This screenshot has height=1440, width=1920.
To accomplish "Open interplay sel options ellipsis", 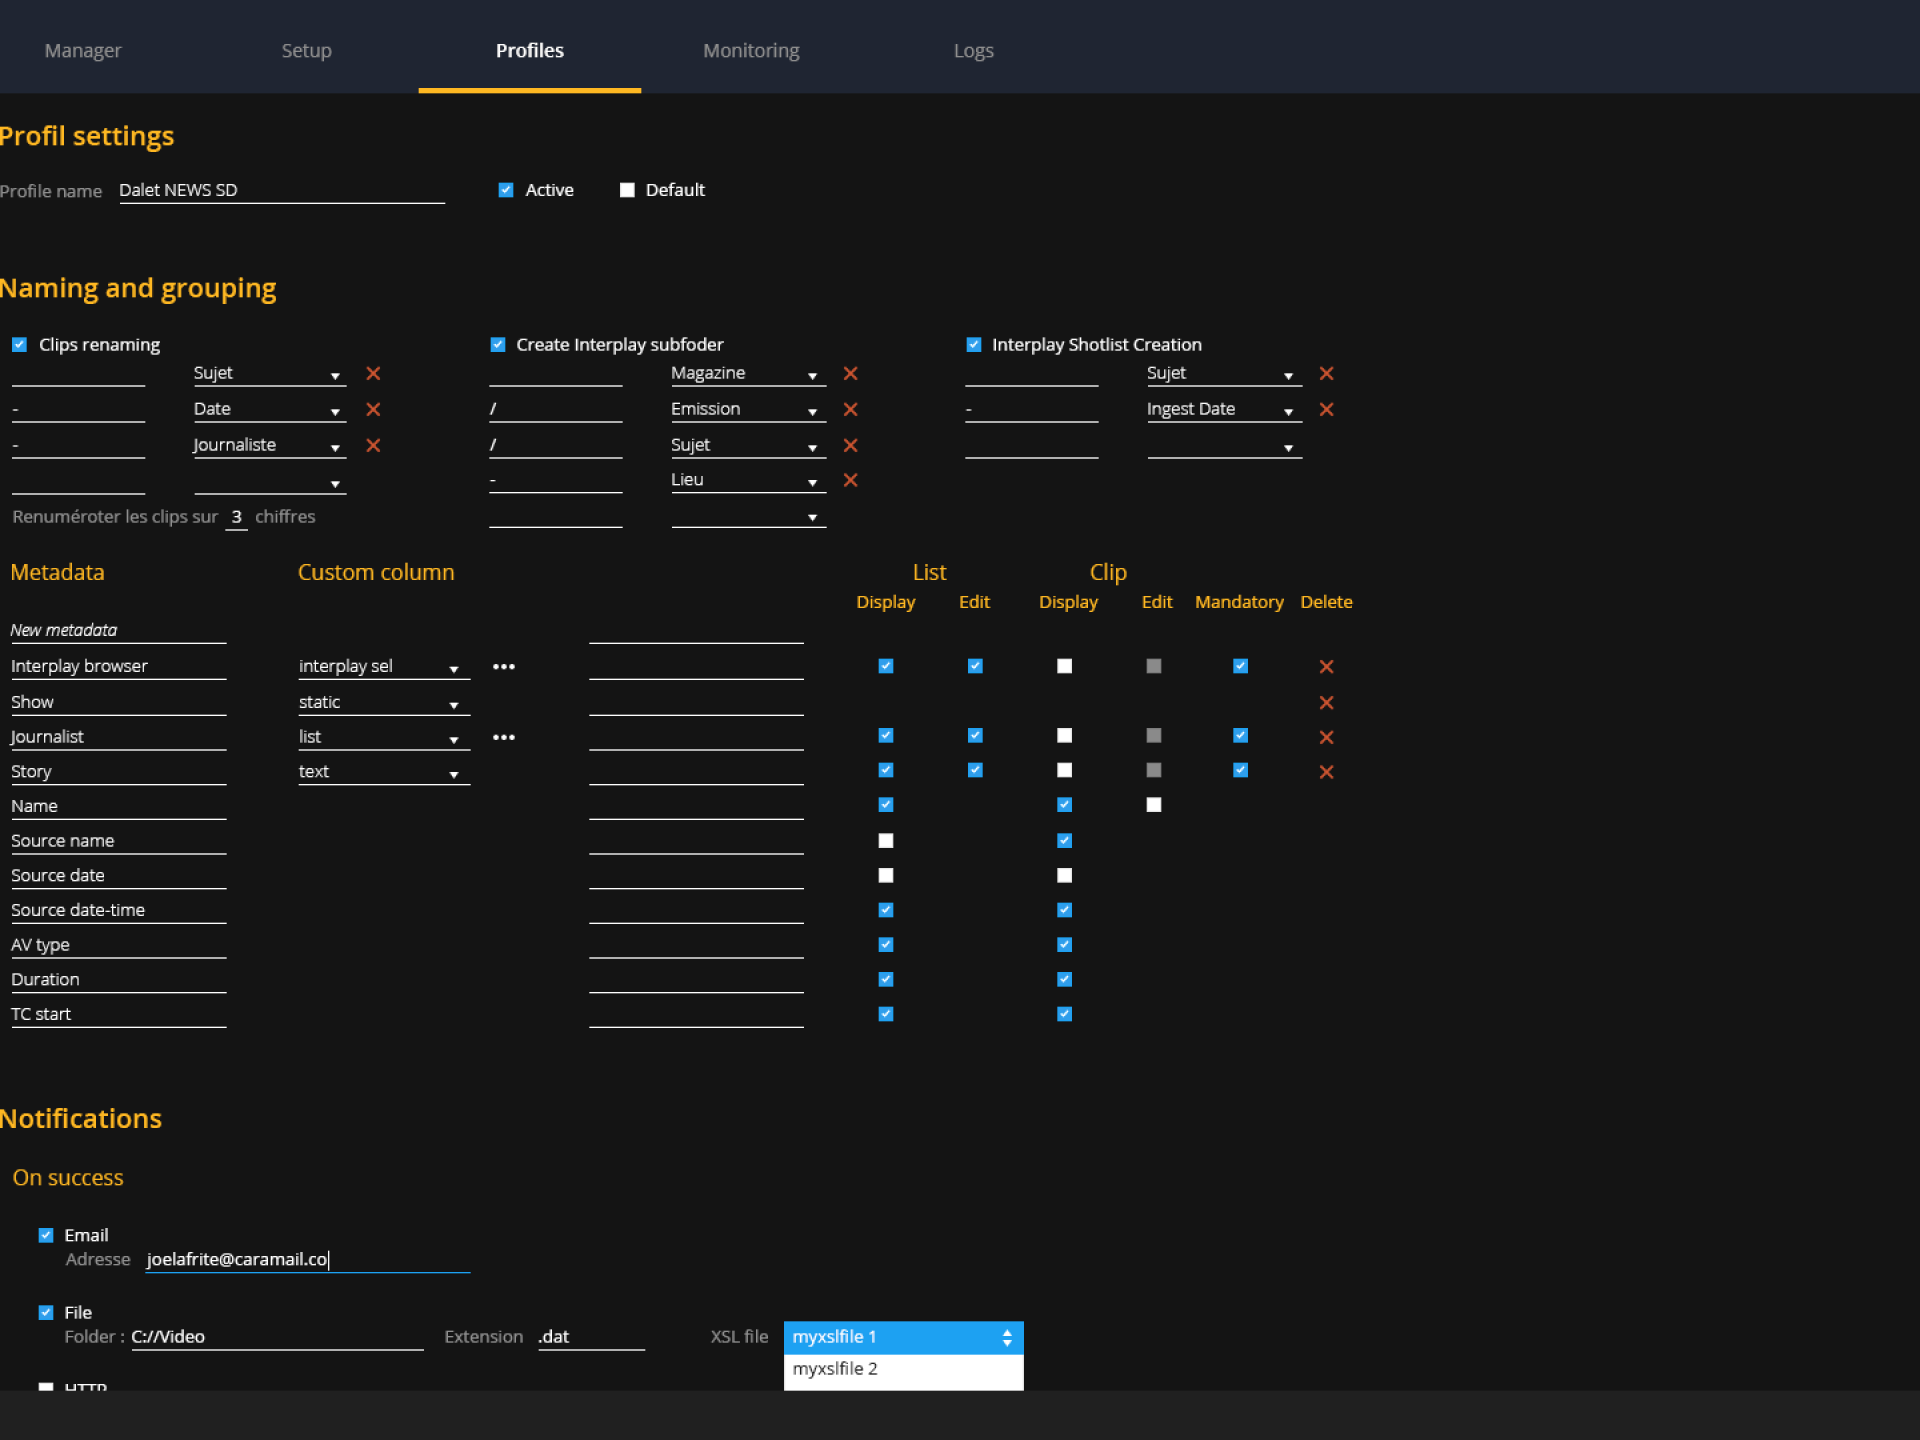I will (504, 667).
